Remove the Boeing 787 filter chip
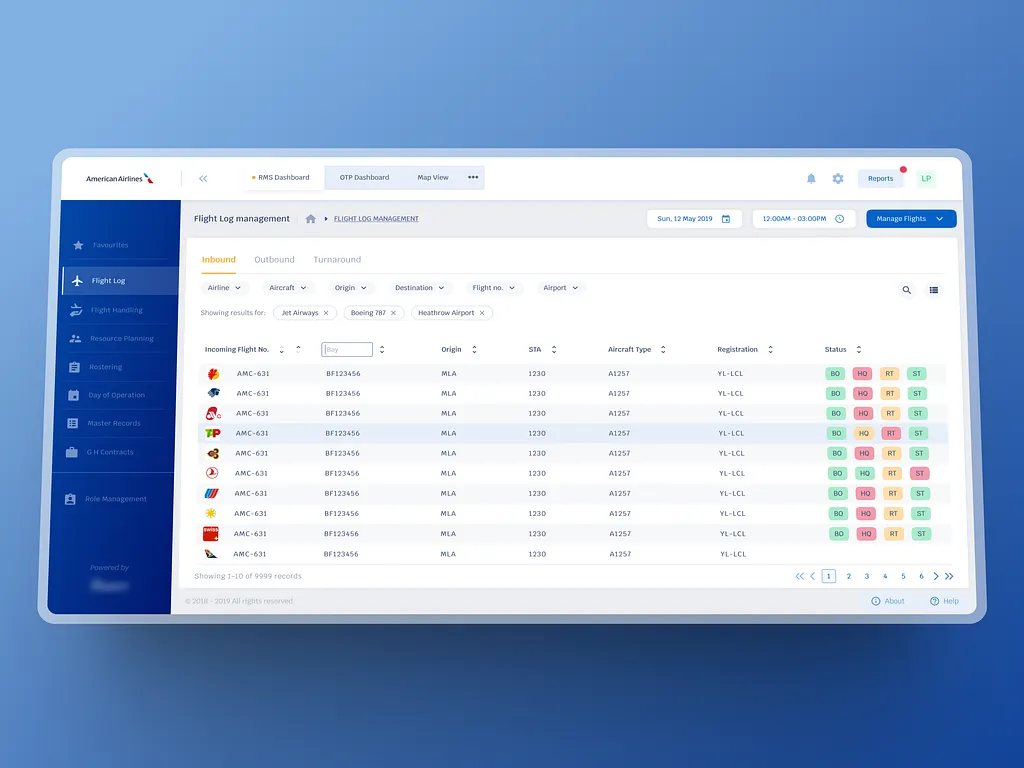The height and width of the screenshot is (768, 1024). click(x=393, y=313)
